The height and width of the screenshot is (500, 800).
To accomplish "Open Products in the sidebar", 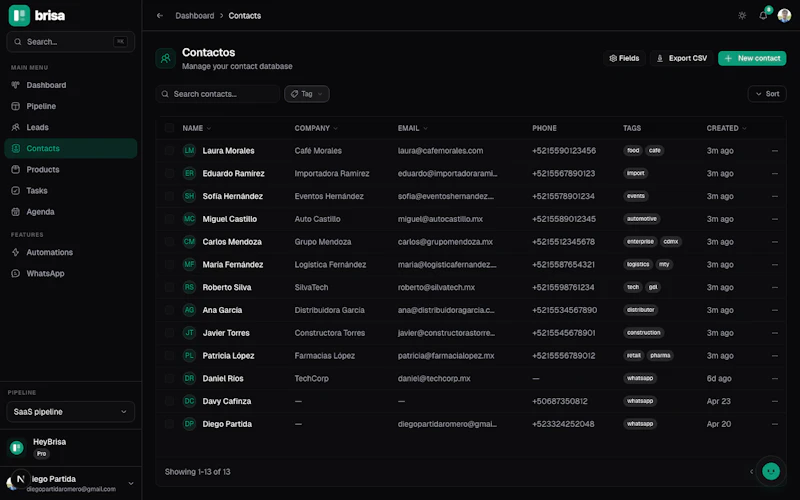I will 70,169.
